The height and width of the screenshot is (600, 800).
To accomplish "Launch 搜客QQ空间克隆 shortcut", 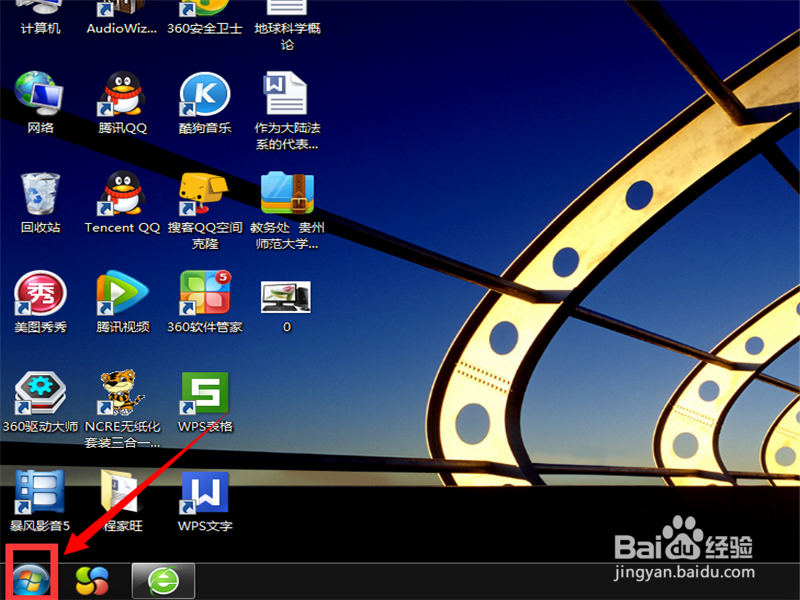I will [x=205, y=210].
